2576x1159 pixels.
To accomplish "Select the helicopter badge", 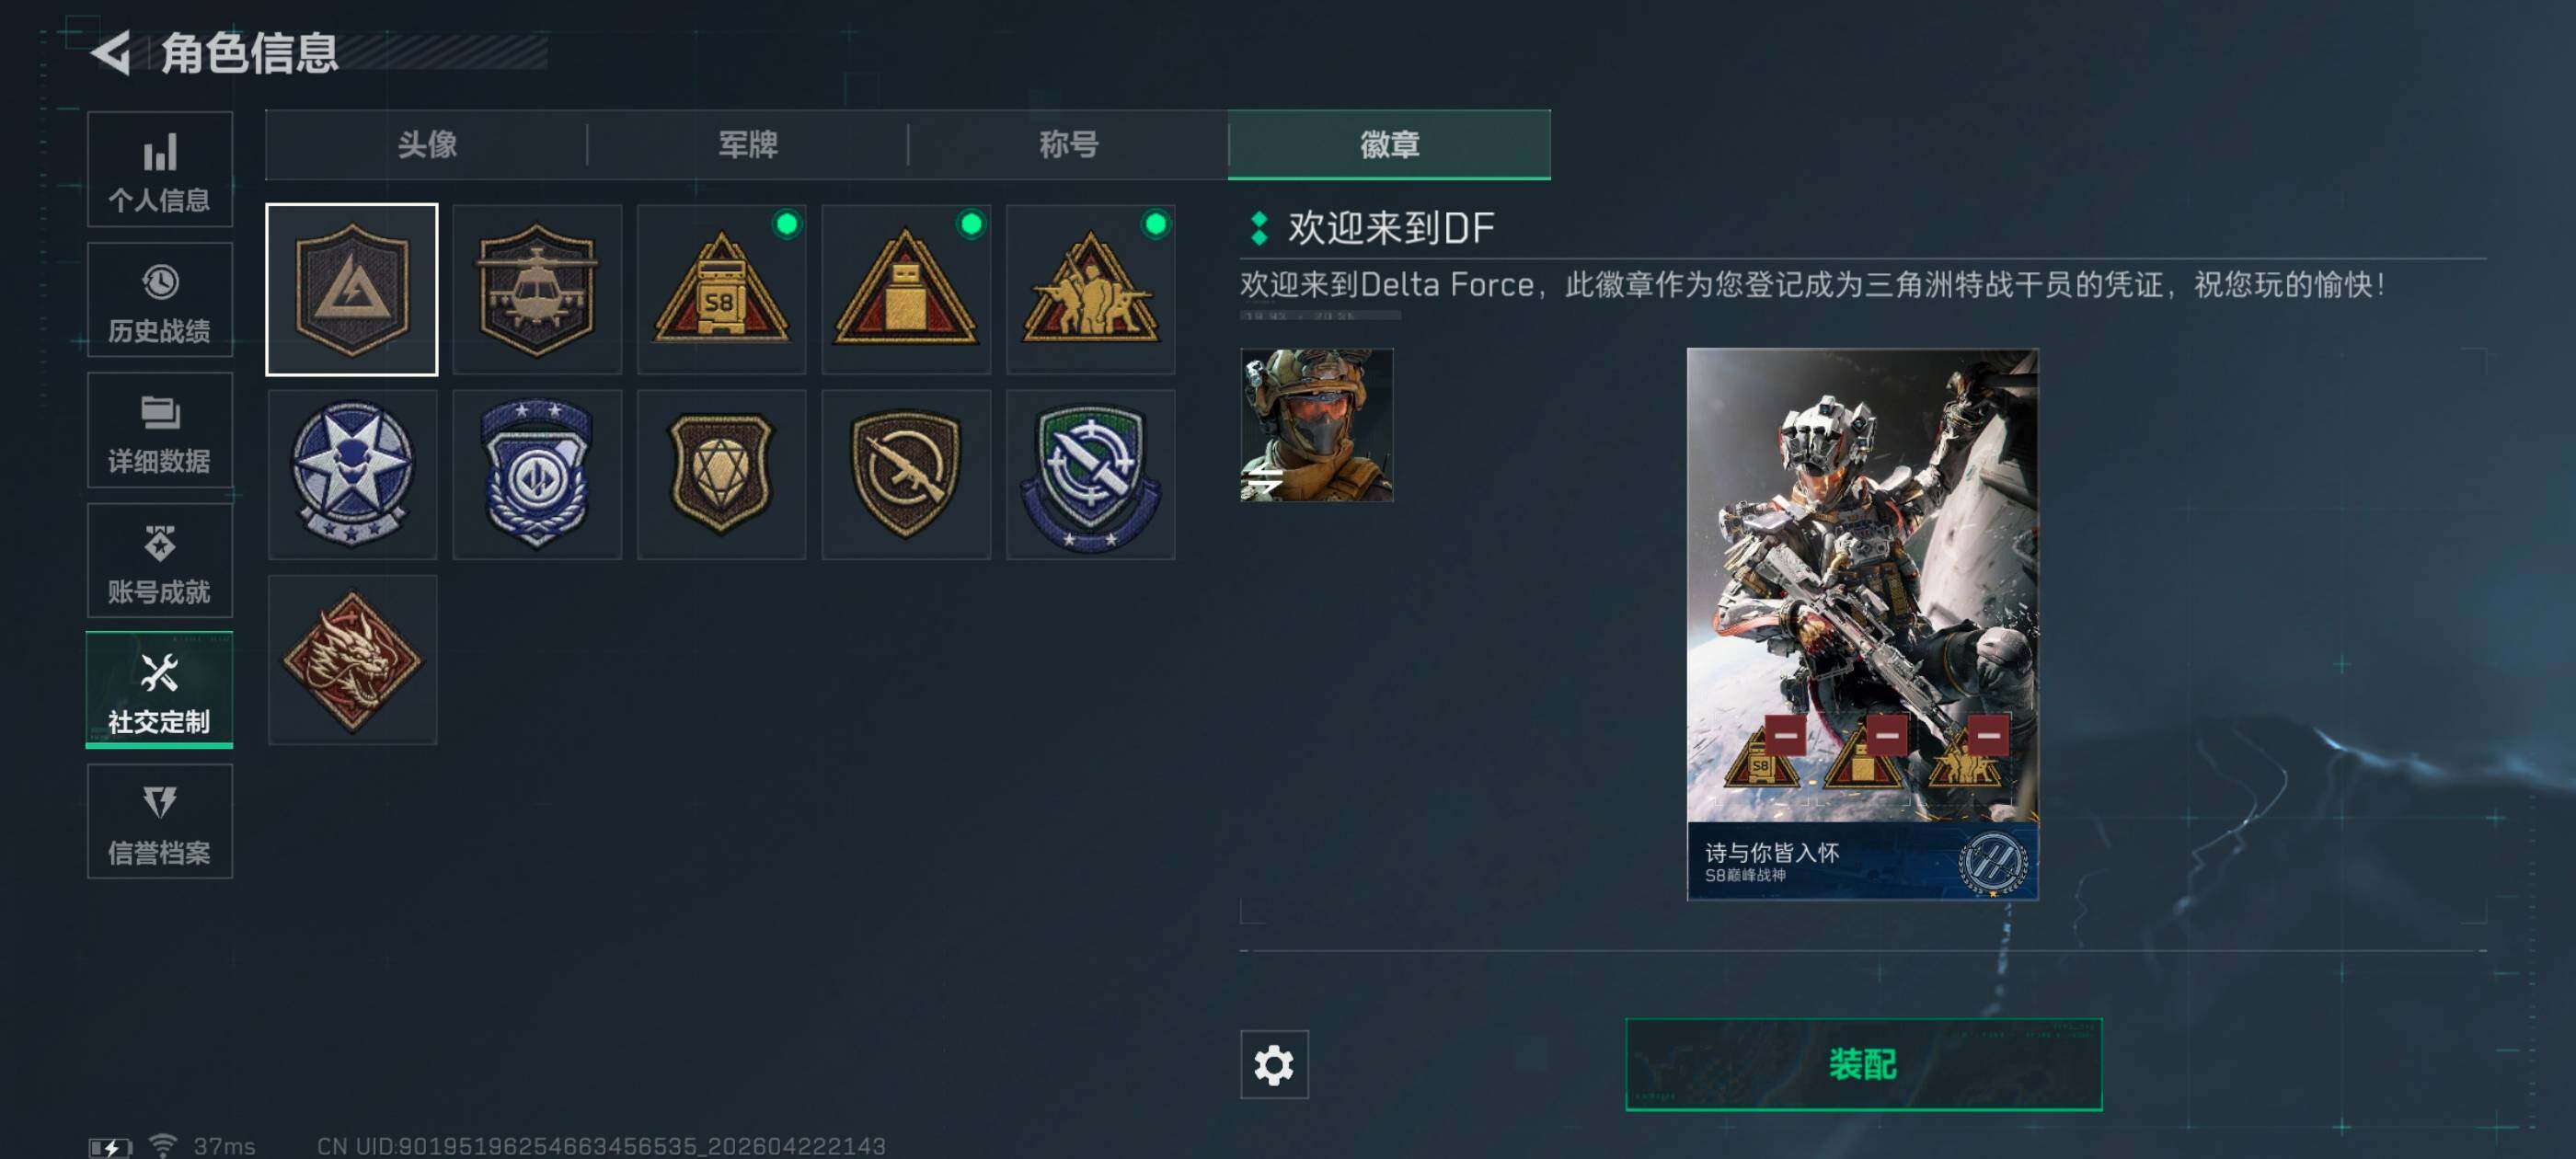I will (537, 290).
